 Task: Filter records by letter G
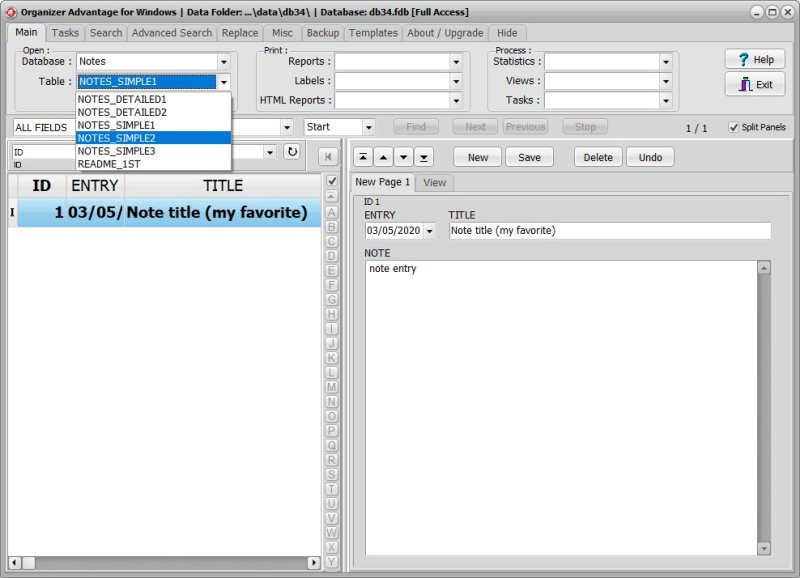(x=332, y=299)
